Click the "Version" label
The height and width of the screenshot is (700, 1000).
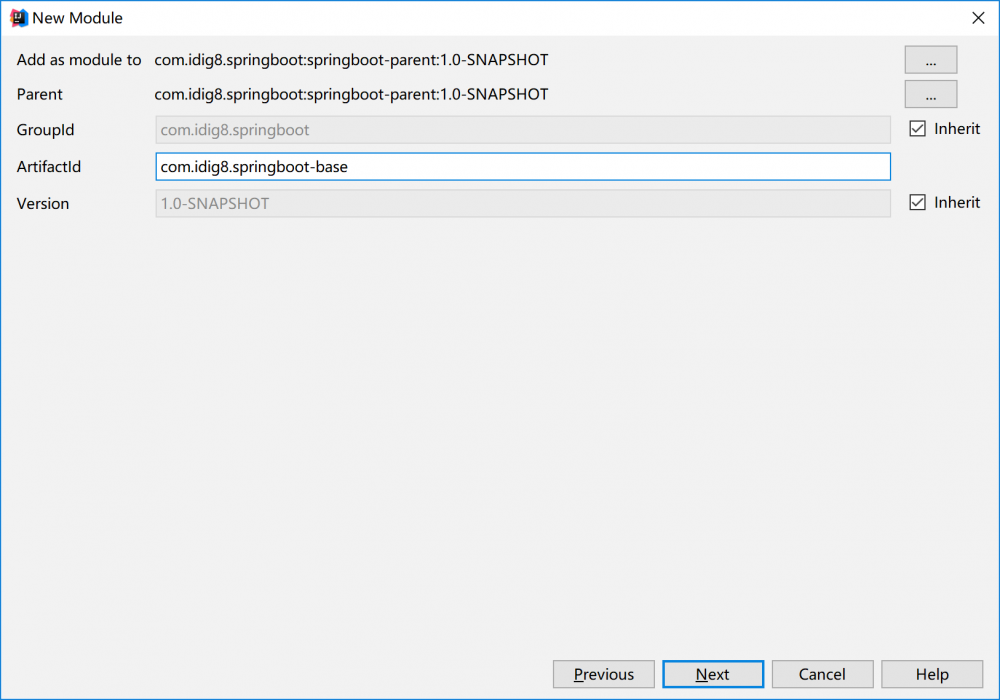pyautogui.click(x=43, y=204)
